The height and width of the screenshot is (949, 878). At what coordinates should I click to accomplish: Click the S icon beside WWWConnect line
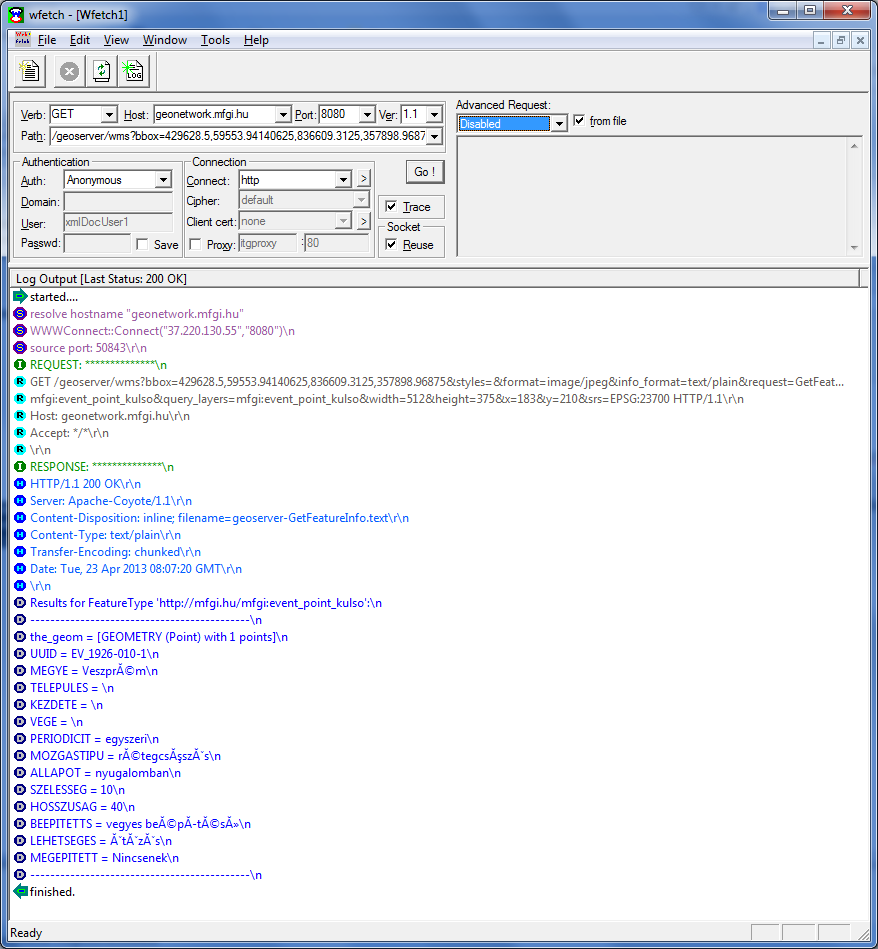tap(20, 330)
